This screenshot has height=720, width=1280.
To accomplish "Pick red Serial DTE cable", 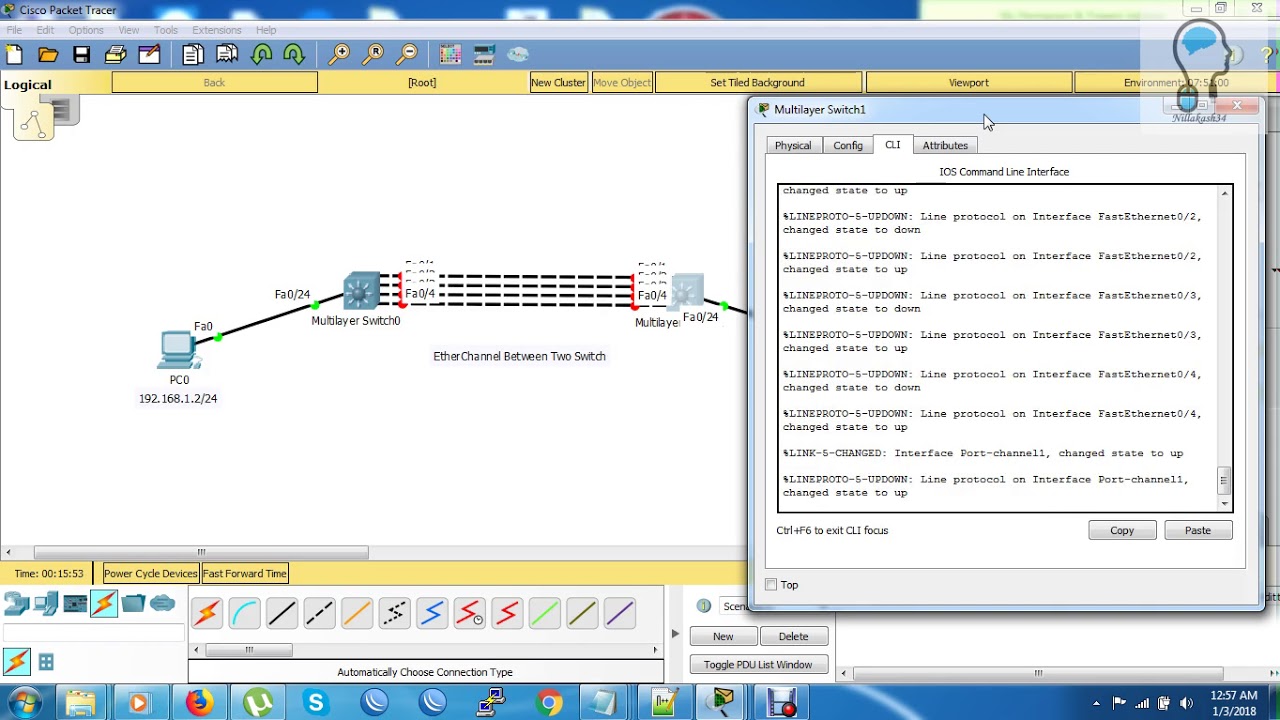I will click(x=507, y=613).
